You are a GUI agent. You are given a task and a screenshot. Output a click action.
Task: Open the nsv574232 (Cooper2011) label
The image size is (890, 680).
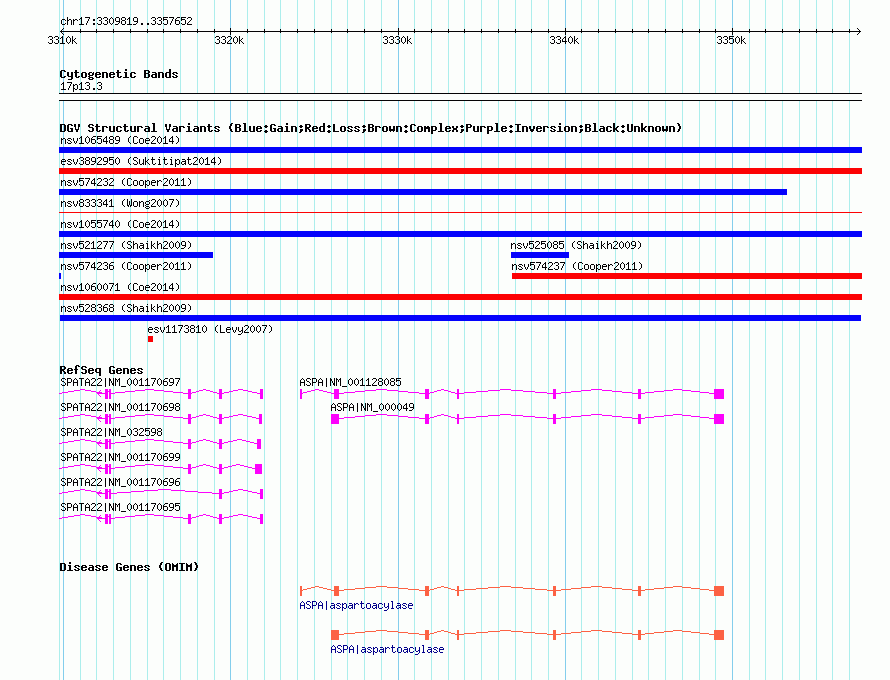(126, 182)
